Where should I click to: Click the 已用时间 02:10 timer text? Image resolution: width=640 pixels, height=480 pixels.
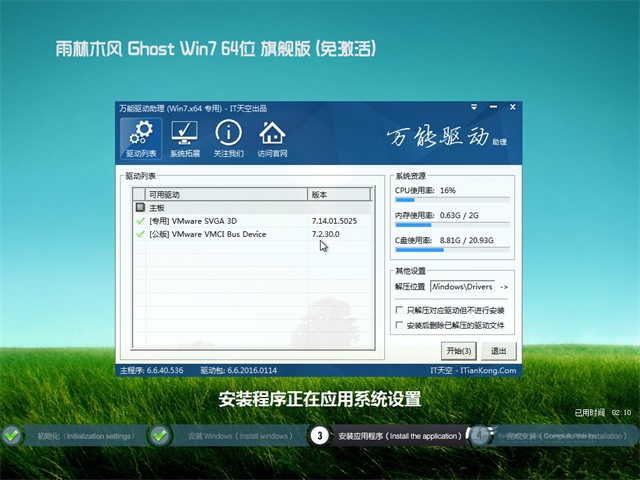(x=603, y=413)
